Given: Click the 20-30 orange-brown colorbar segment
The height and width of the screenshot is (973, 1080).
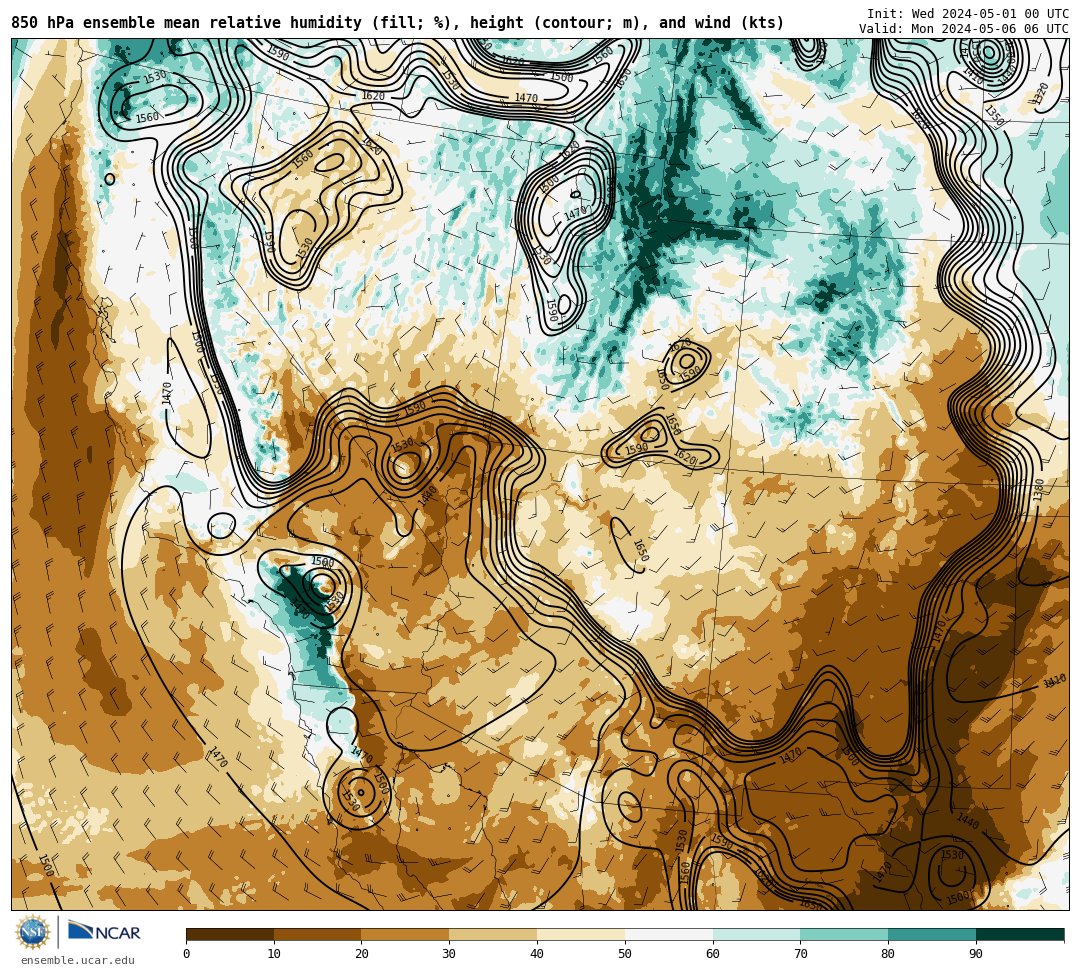Looking at the screenshot, I should click(x=406, y=935).
